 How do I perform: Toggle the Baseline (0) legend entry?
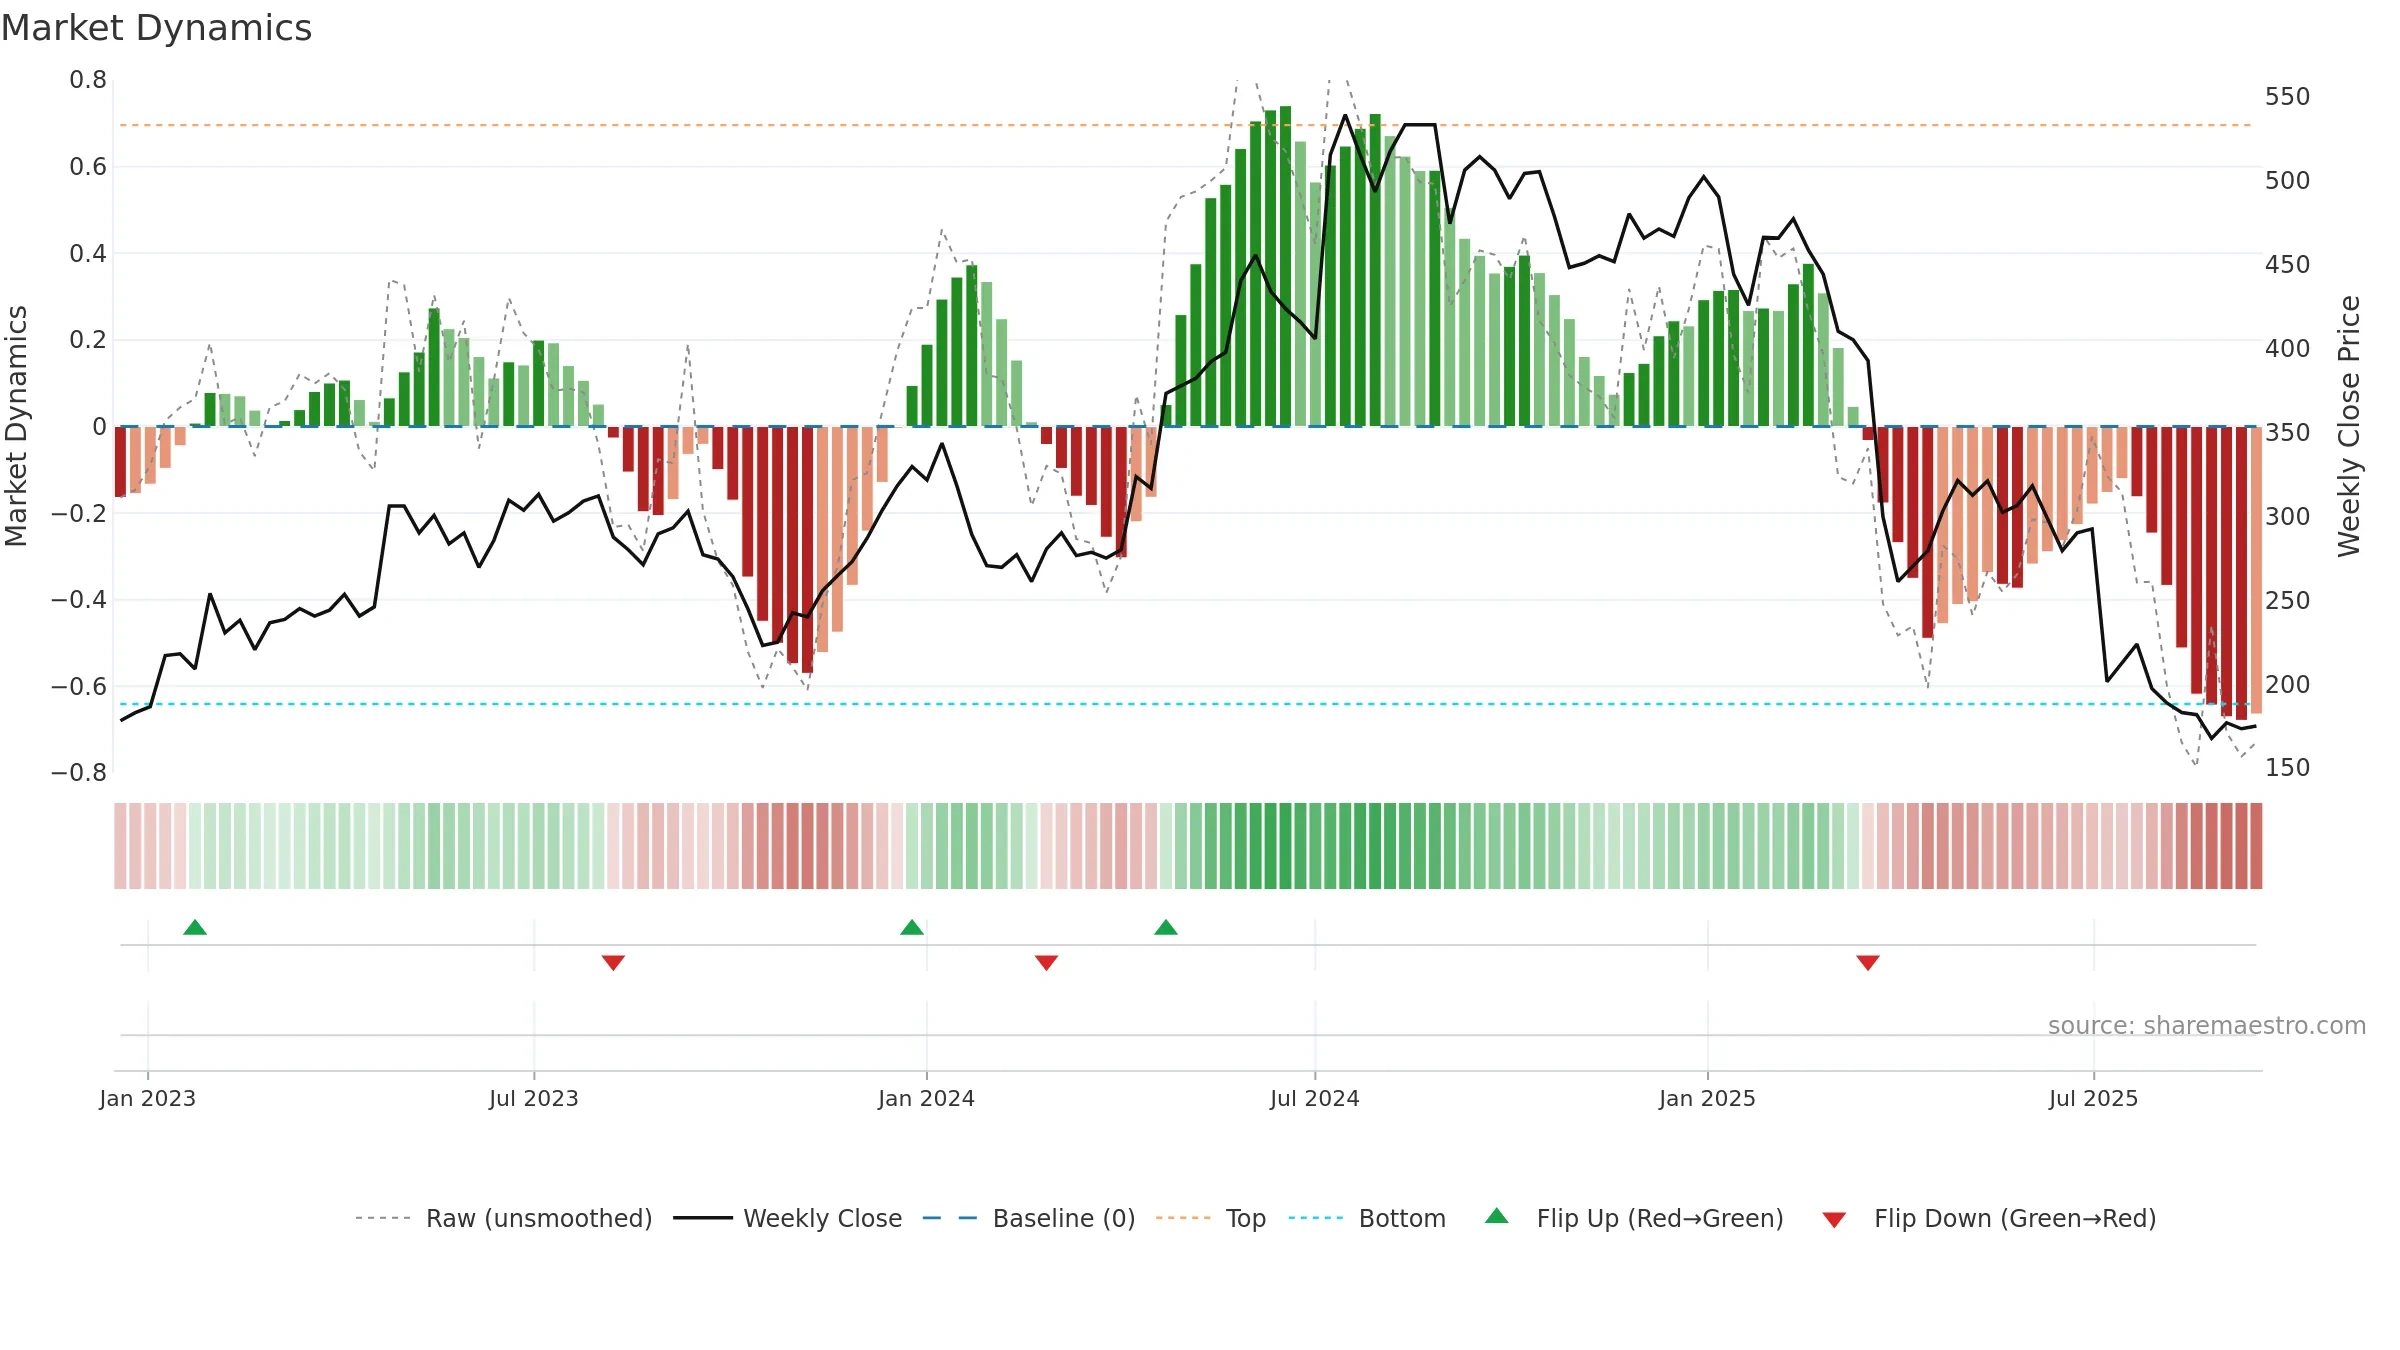click(x=1029, y=1218)
